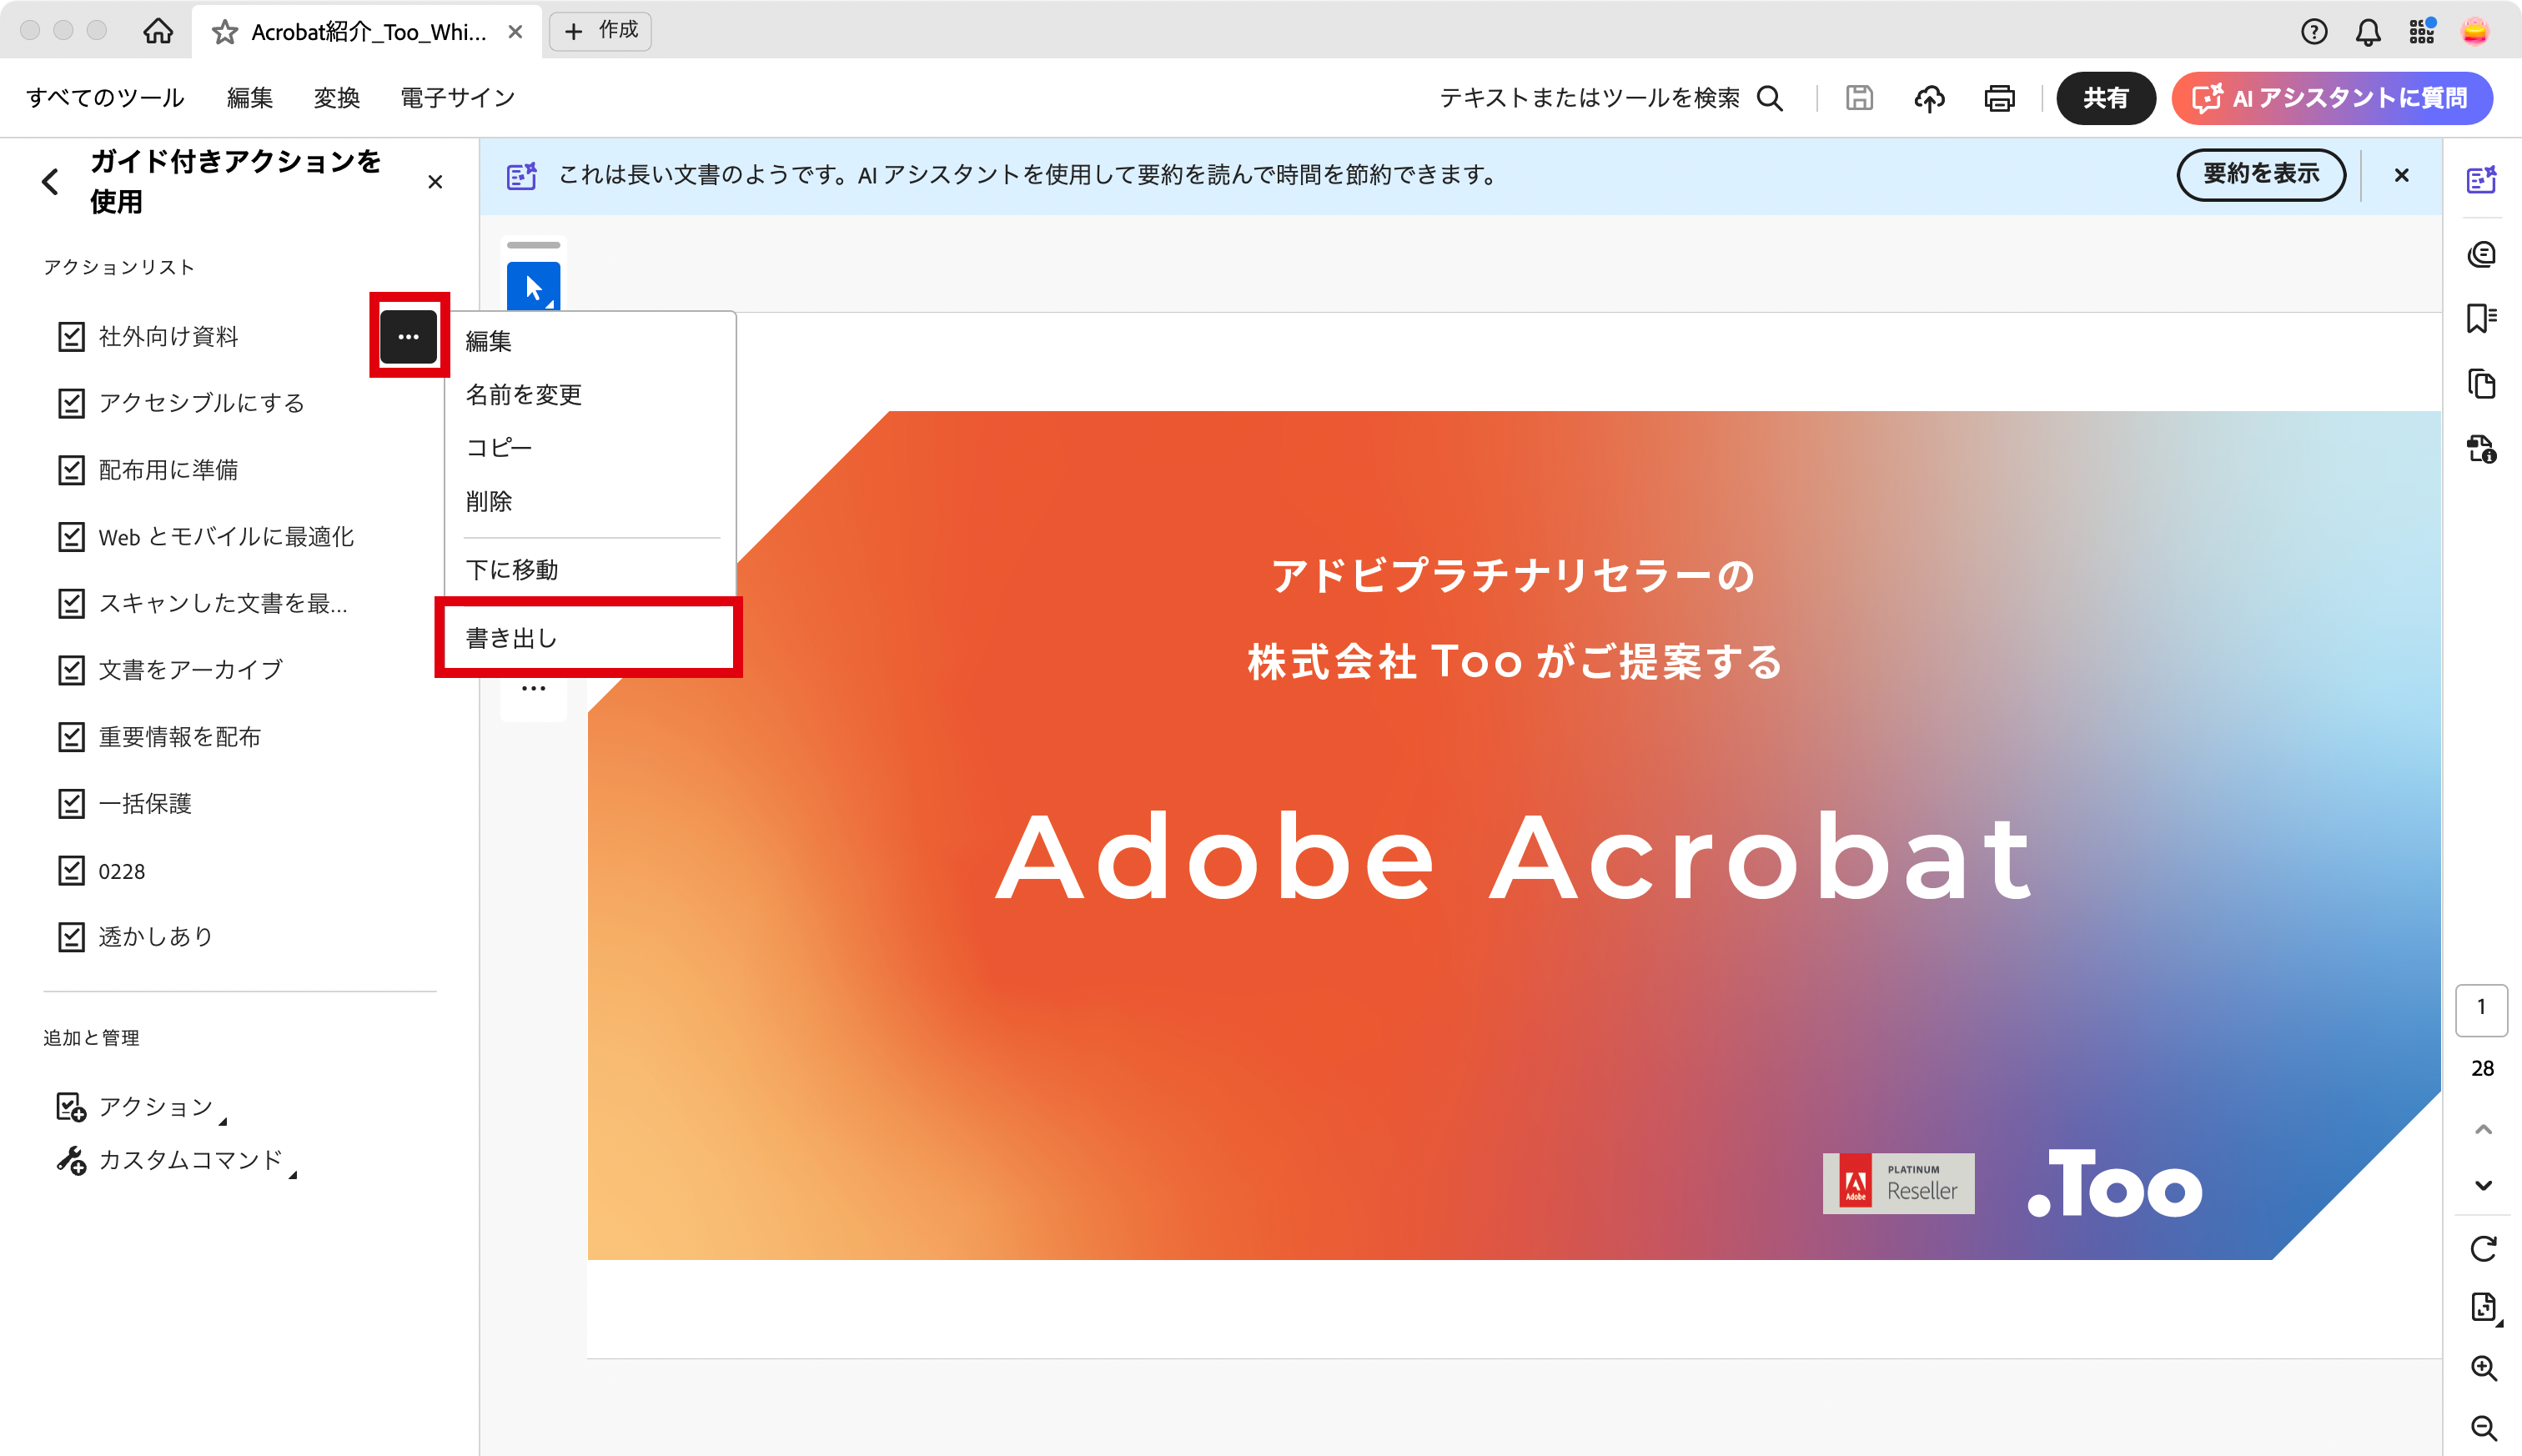Image resolution: width=2522 pixels, height=1456 pixels.
Task: Click the print icon in toolbar
Action: pyautogui.click(x=1999, y=98)
